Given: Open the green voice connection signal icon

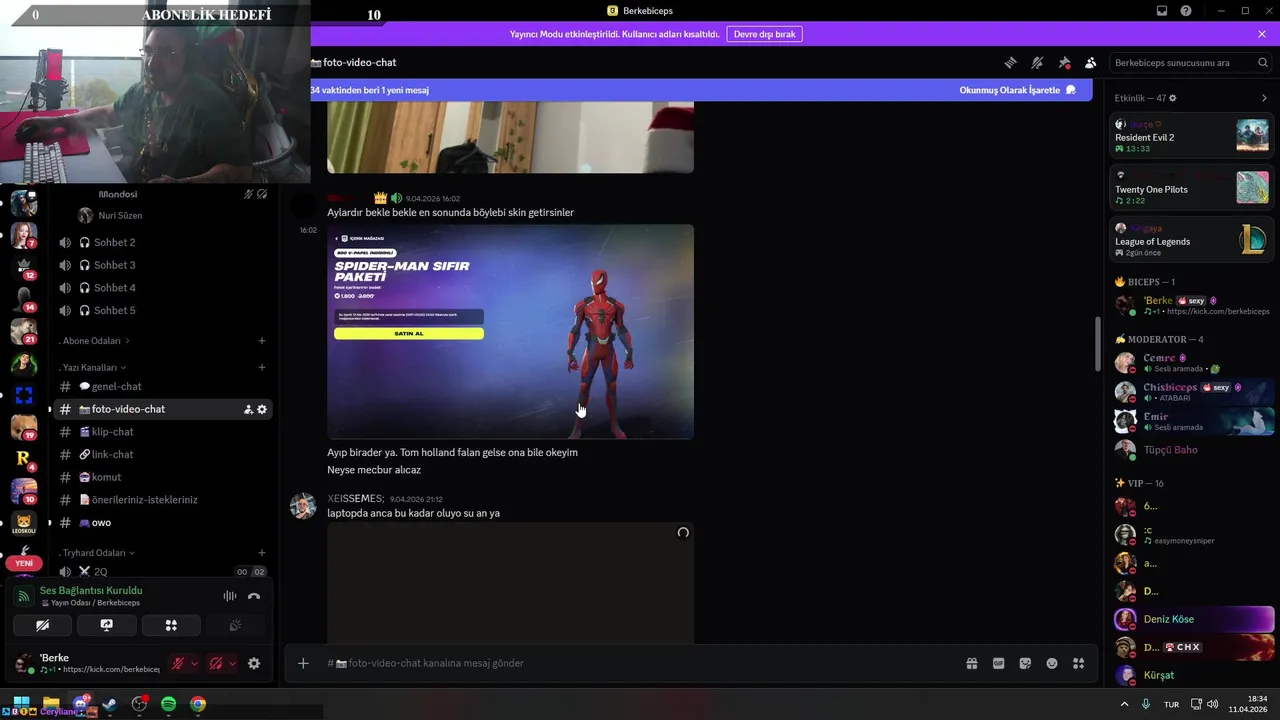Looking at the screenshot, I should pos(24,596).
